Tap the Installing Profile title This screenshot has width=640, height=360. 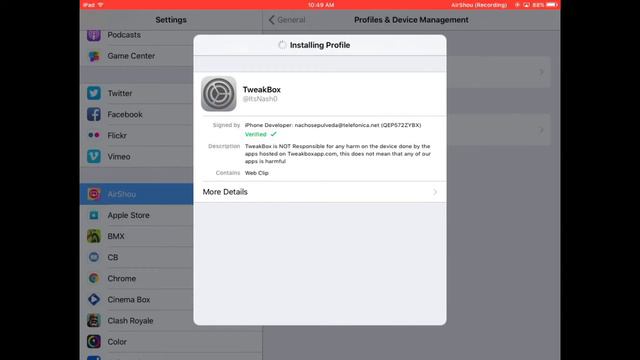(x=320, y=45)
